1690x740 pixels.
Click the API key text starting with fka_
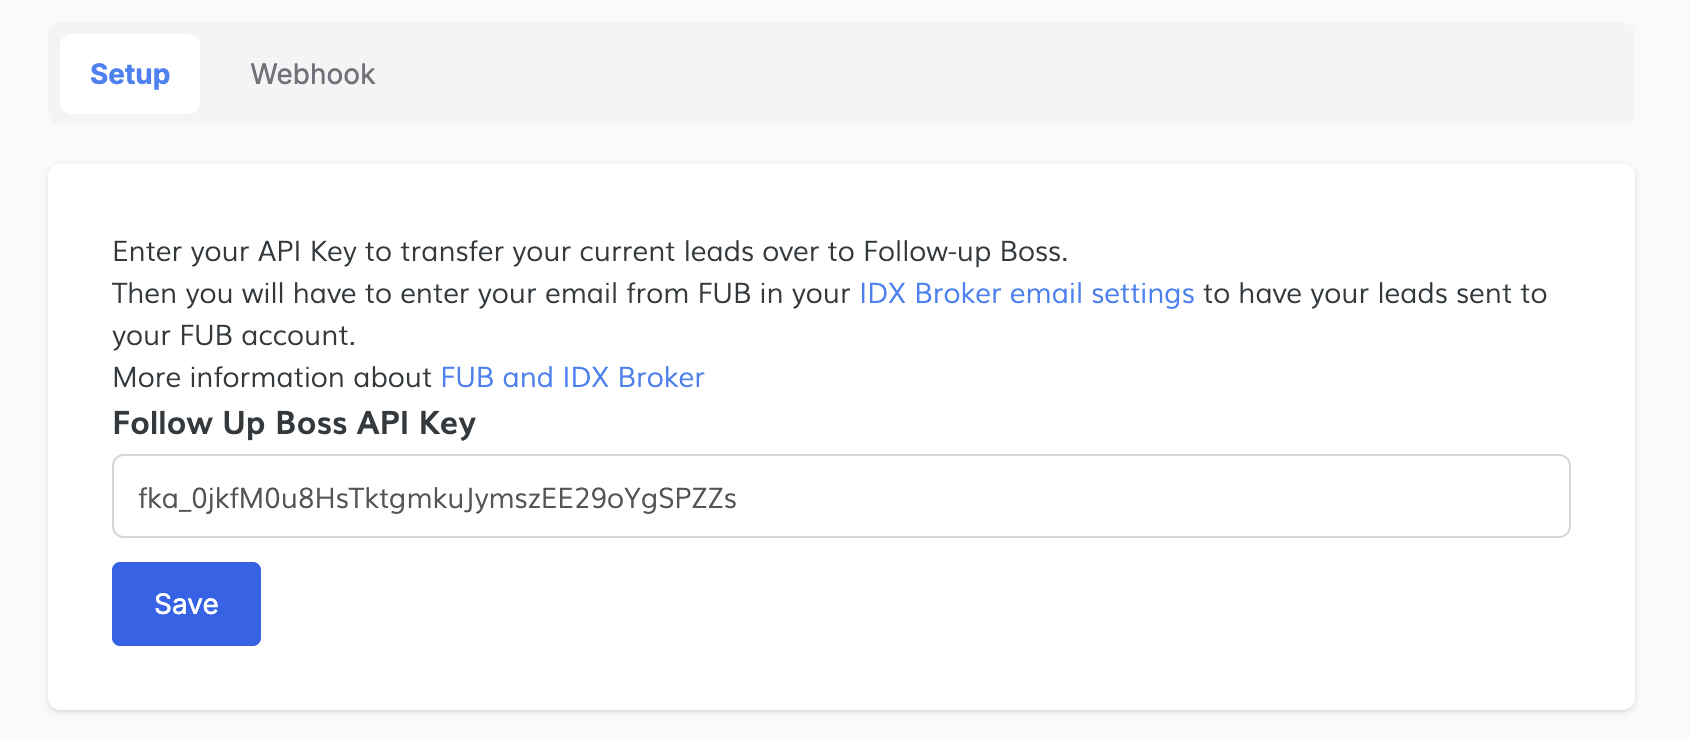[x=437, y=498]
